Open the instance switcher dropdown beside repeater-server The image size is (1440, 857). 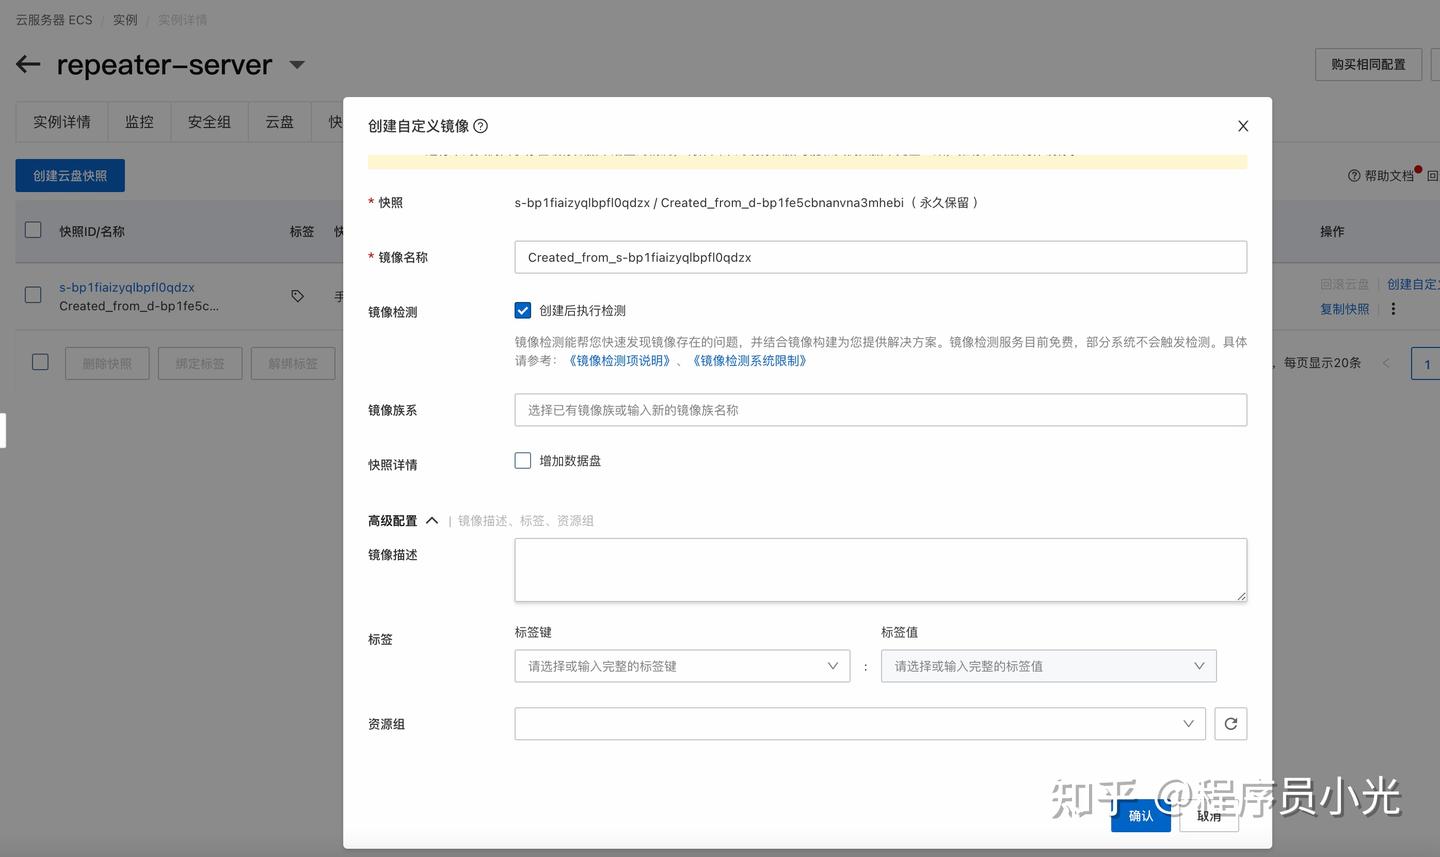point(296,64)
